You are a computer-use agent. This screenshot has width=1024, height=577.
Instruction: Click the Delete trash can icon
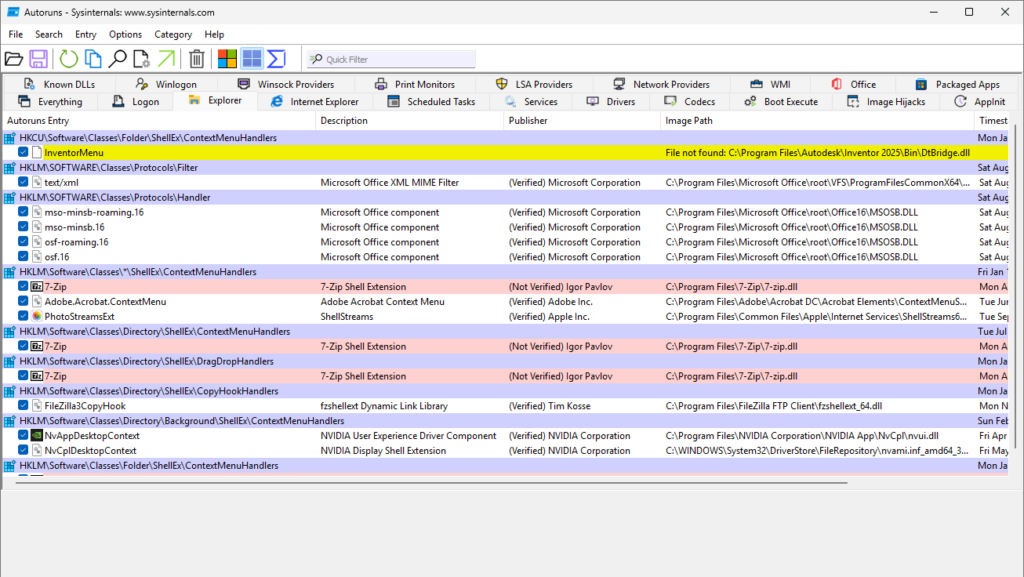click(197, 59)
